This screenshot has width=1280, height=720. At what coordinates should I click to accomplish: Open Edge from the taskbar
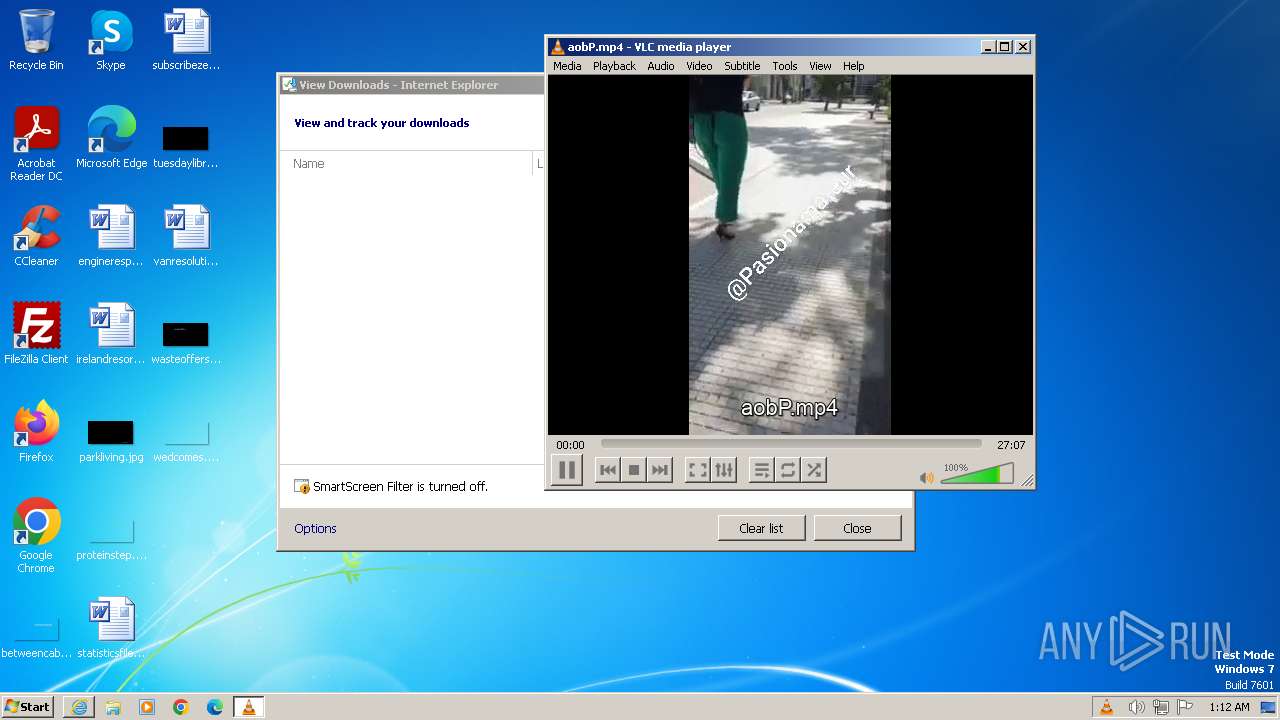point(215,707)
